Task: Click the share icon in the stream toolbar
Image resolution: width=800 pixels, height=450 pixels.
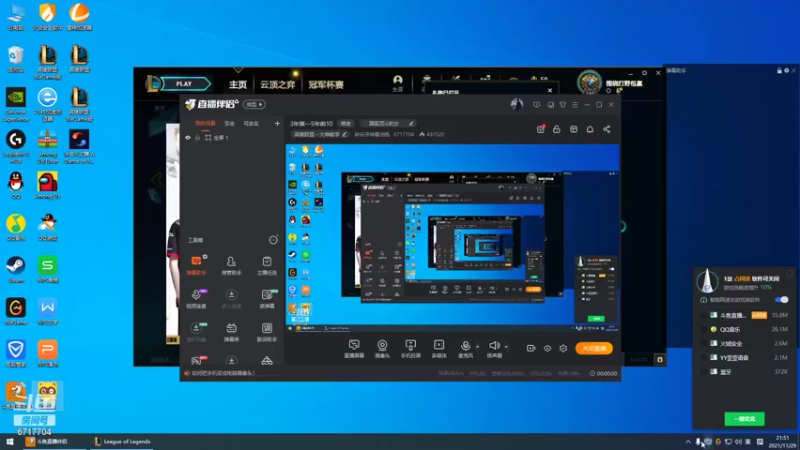Action: pos(607,130)
